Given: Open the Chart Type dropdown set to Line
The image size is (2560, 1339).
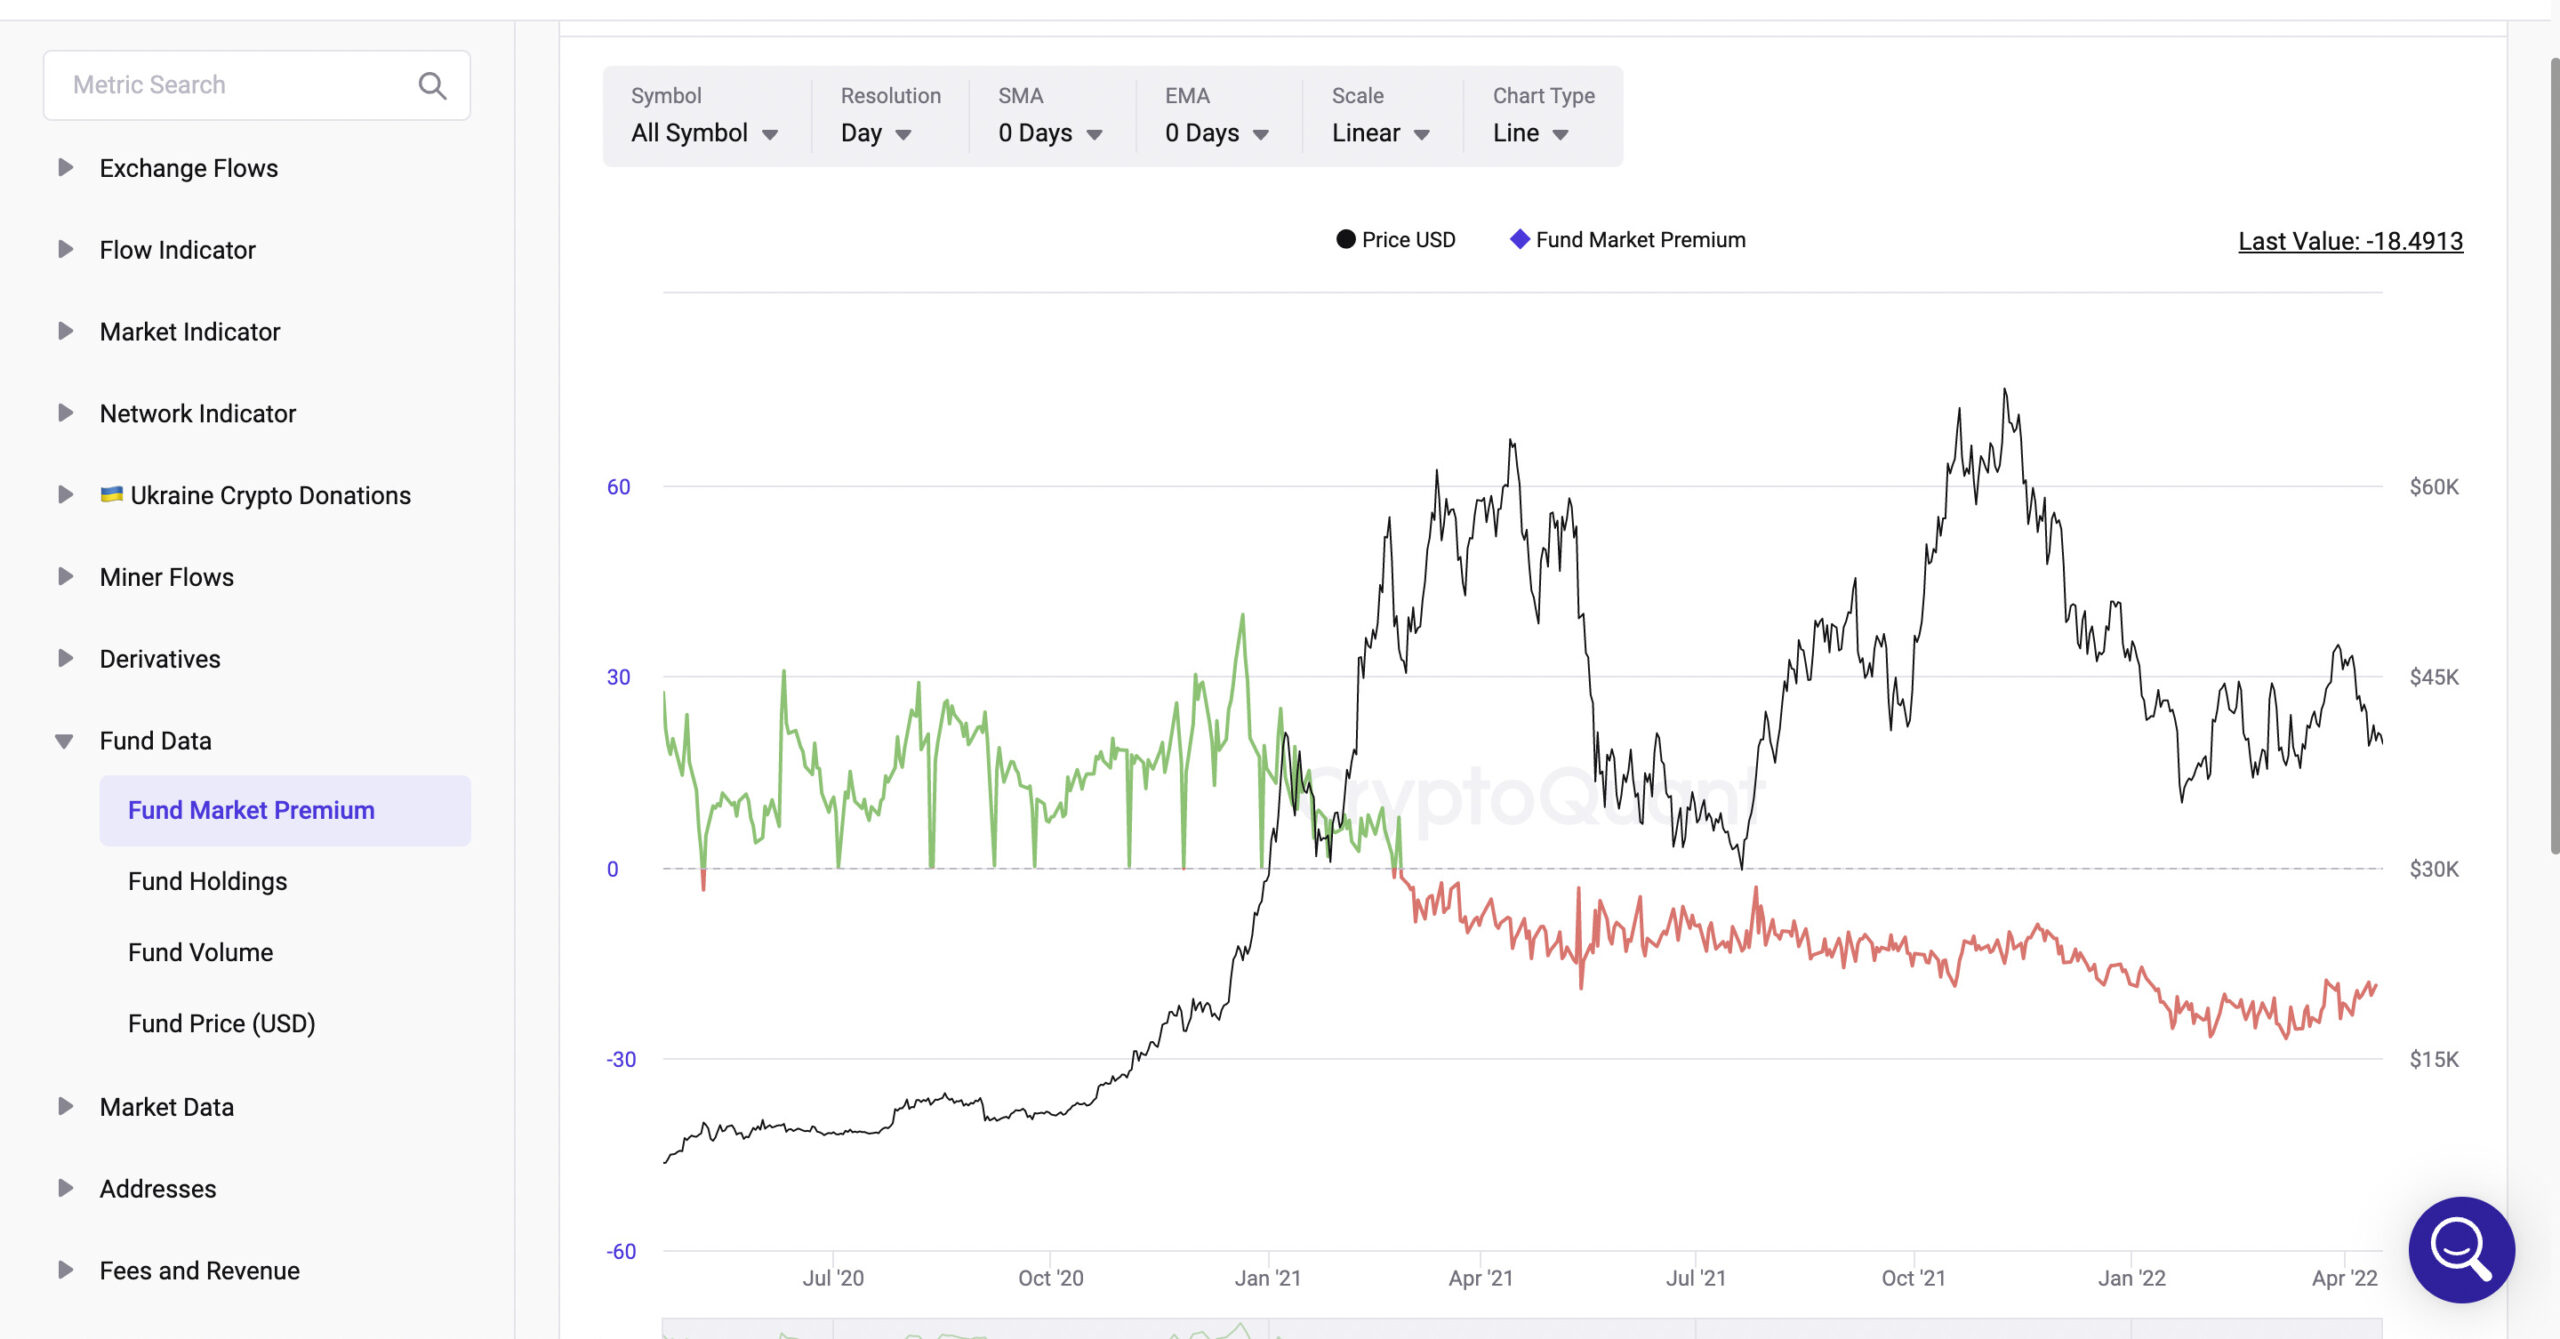Looking at the screenshot, I should tap(1530, 133).
